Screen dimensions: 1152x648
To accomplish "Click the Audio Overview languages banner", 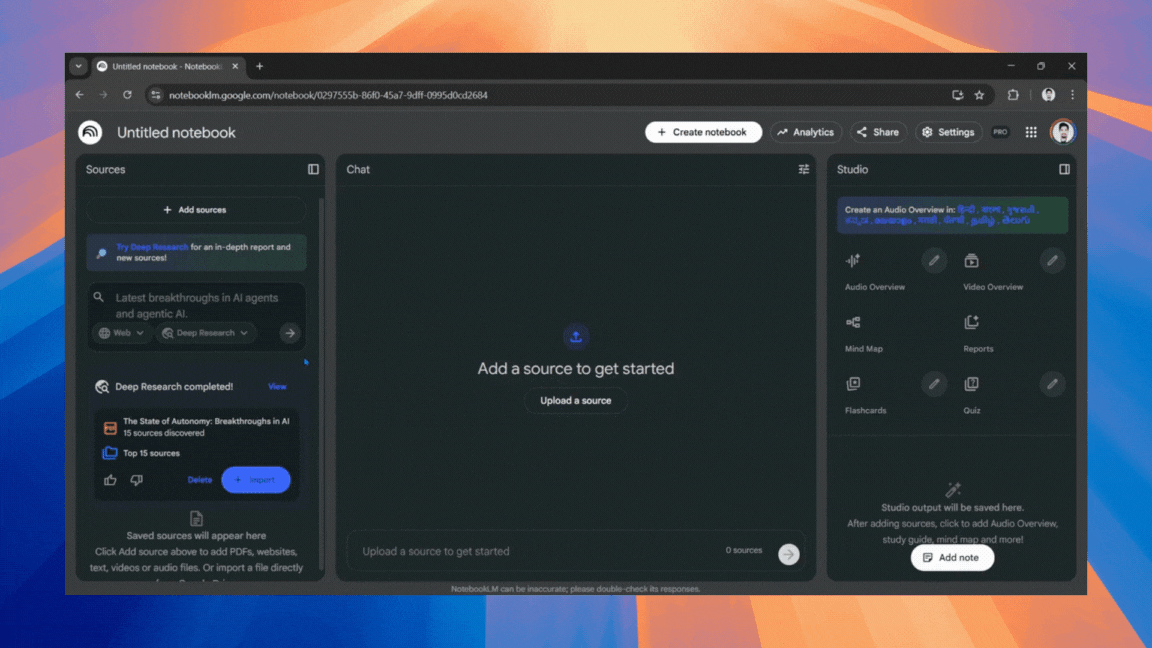I will [x=952, y=215].
